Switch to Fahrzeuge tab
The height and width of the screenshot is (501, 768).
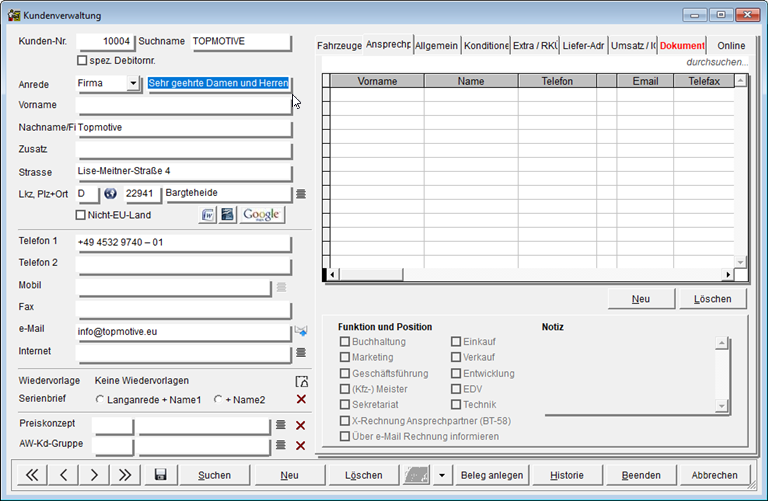pyautogui.click(x=339, y=46)
